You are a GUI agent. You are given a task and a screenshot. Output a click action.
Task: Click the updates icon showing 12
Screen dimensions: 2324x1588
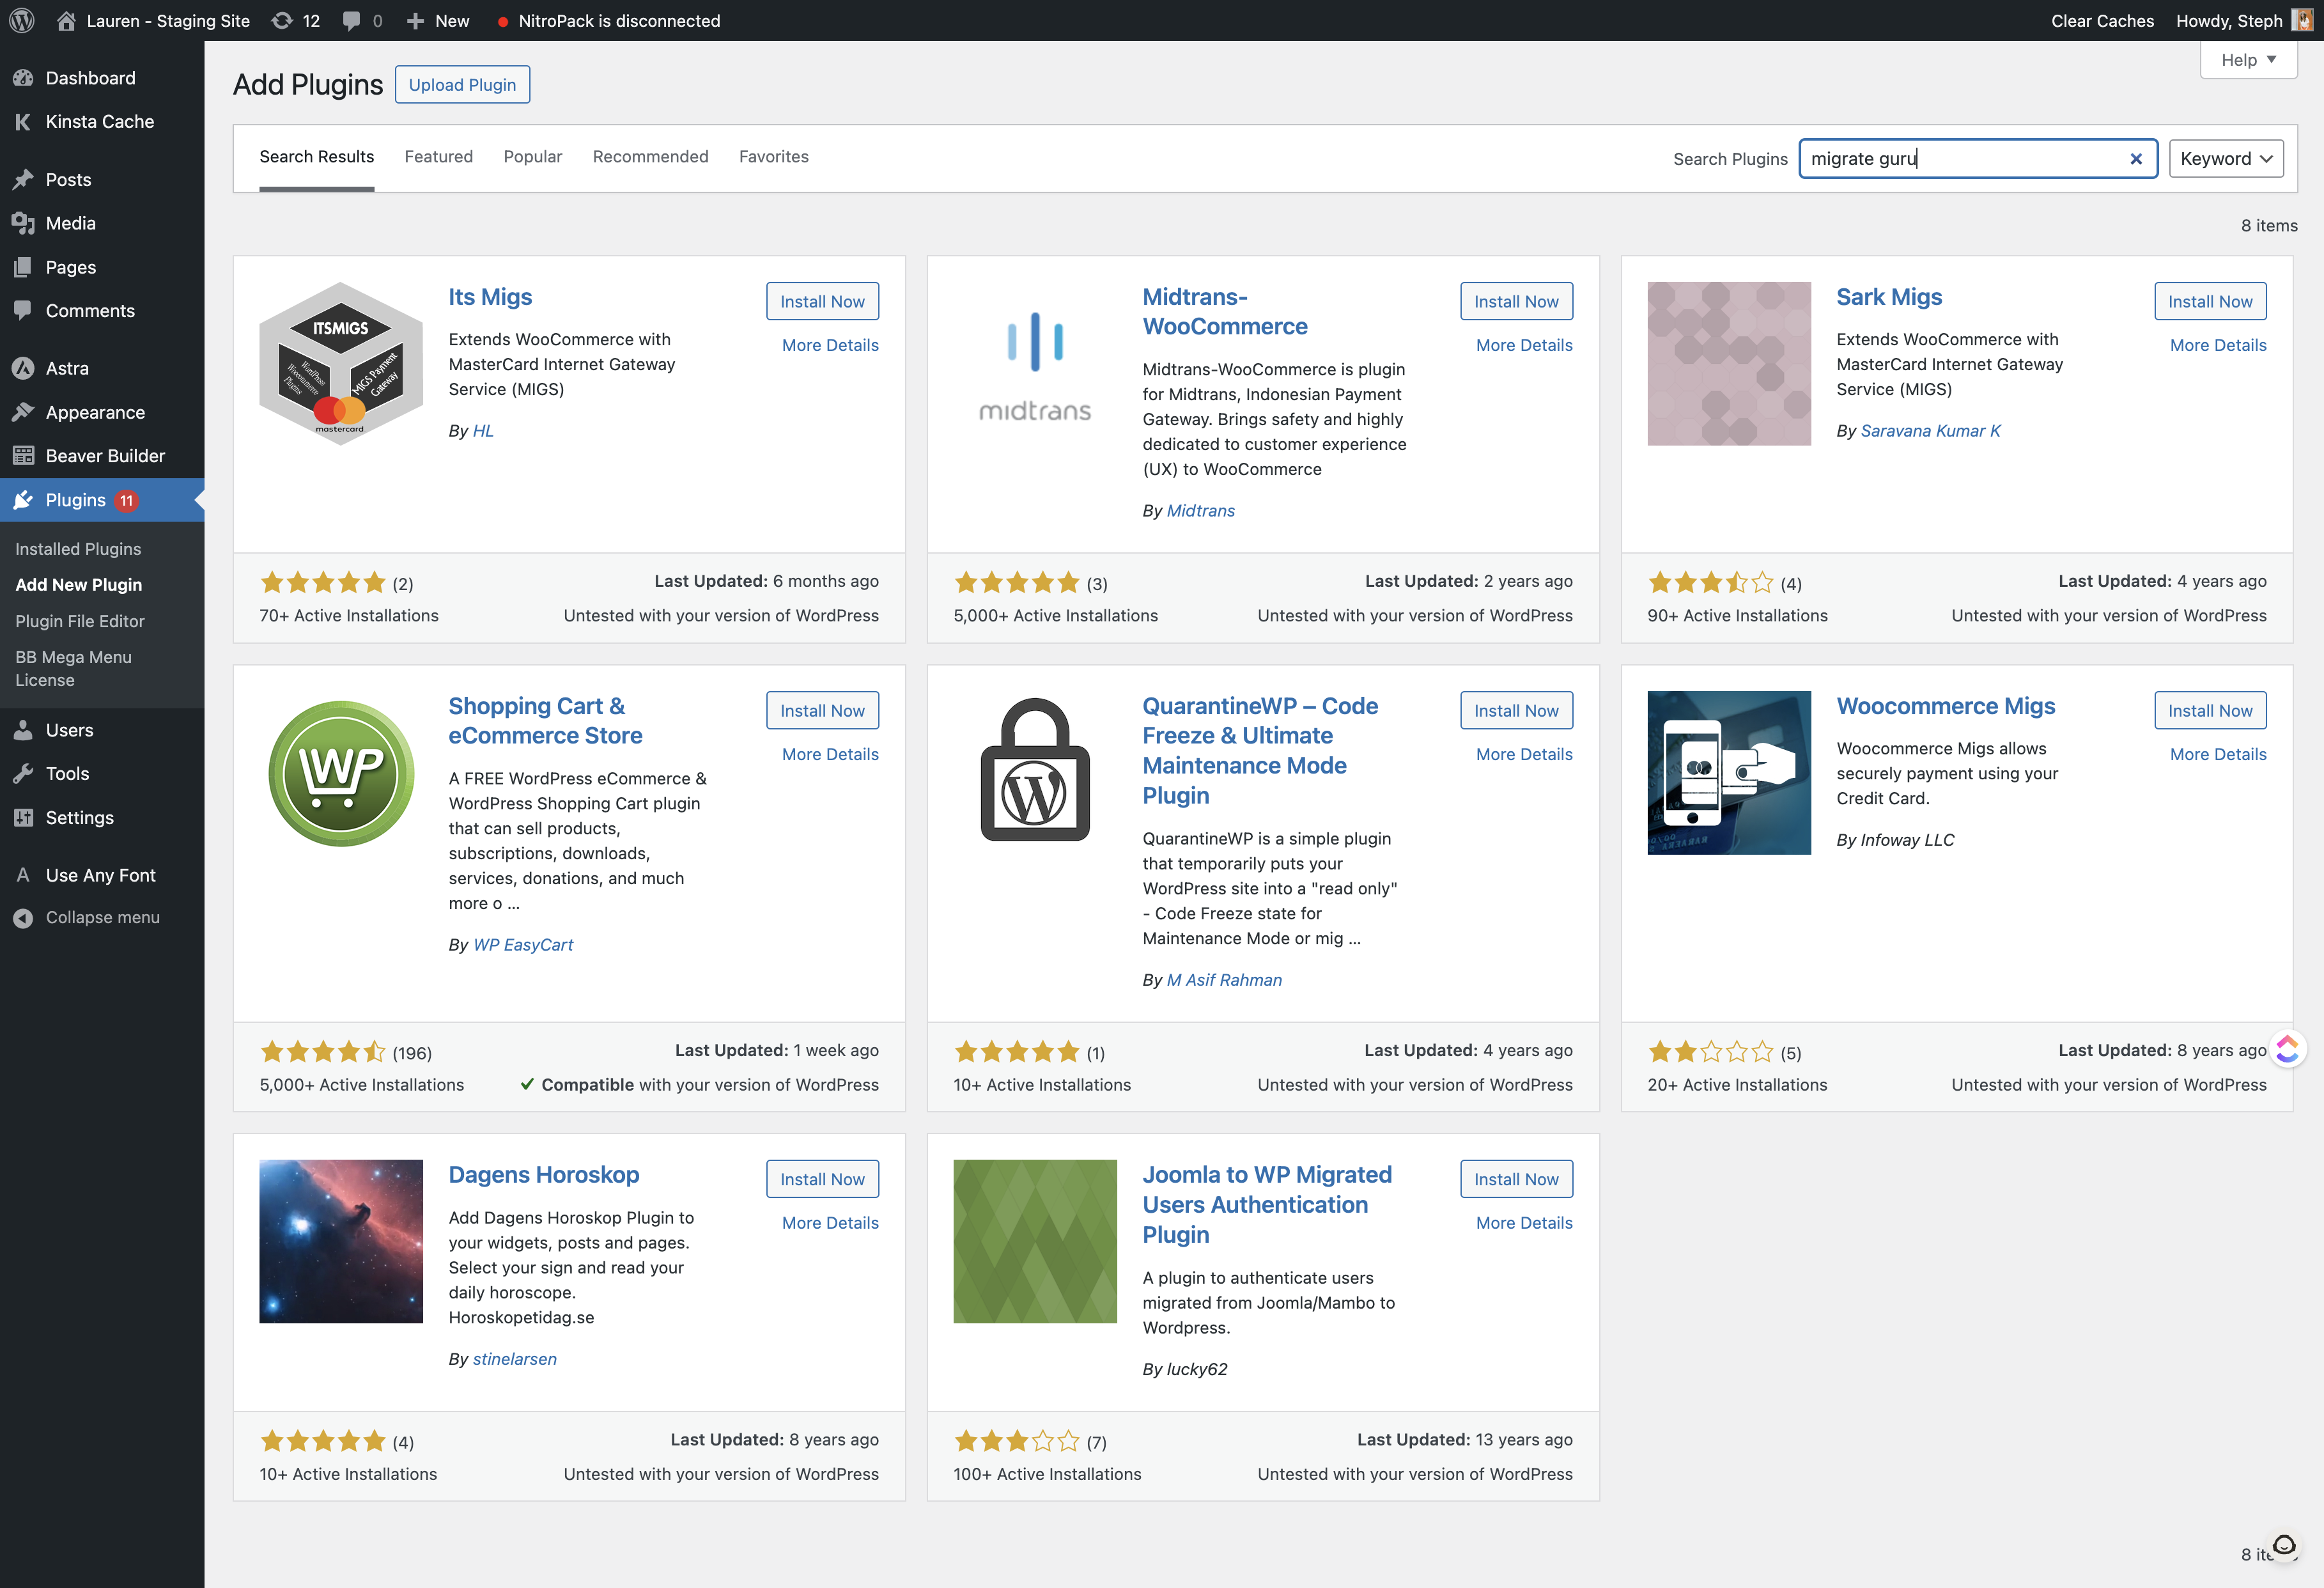(x=296, y=20)
